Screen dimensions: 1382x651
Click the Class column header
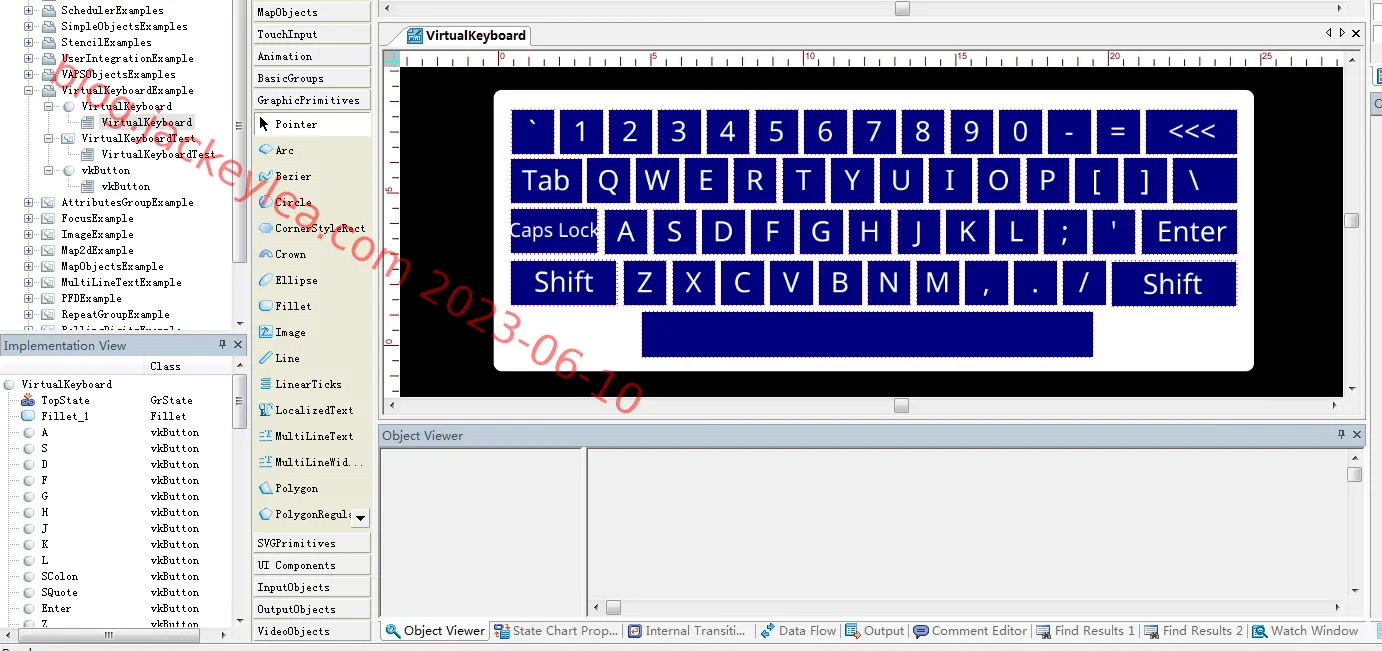pyautogui.click(x=165, y=366)
